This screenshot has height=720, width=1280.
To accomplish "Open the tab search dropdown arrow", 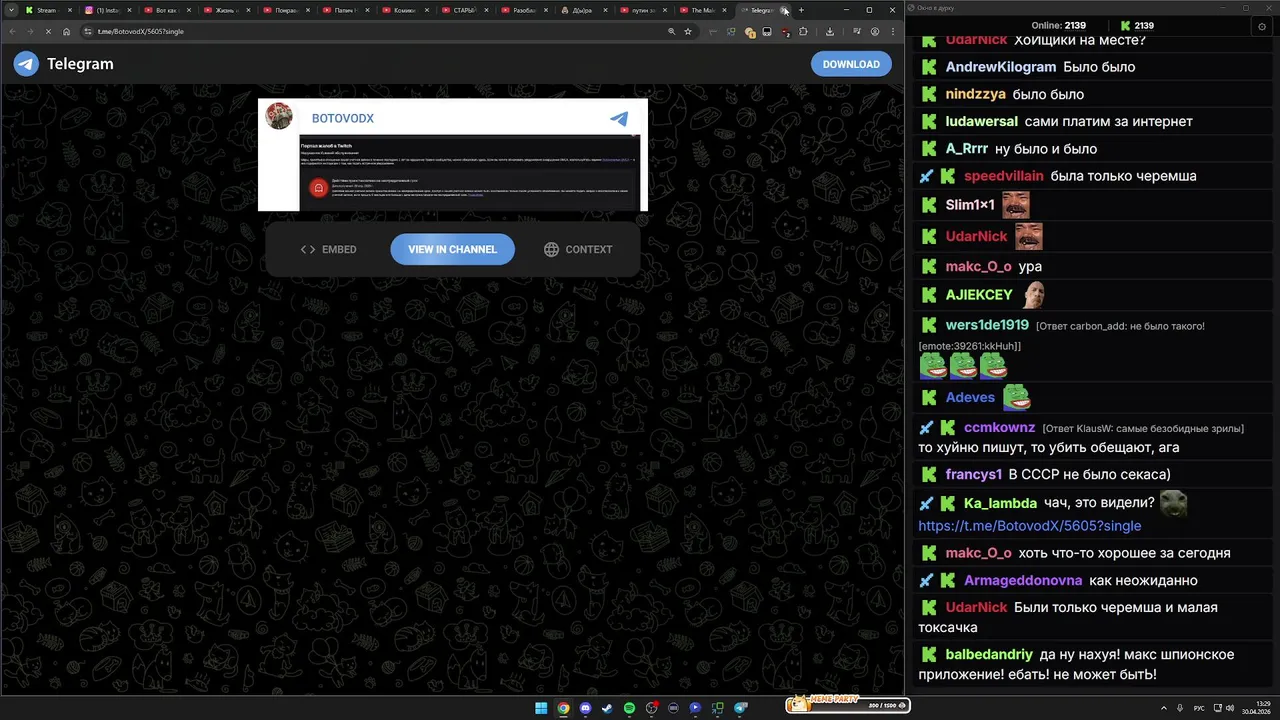I will click(10, 10).
